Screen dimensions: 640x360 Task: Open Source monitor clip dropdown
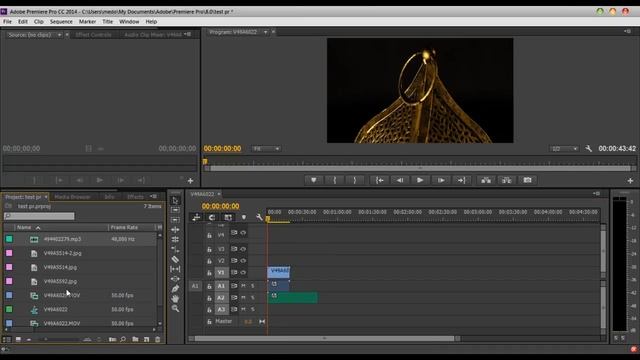[x=59, y=35]
